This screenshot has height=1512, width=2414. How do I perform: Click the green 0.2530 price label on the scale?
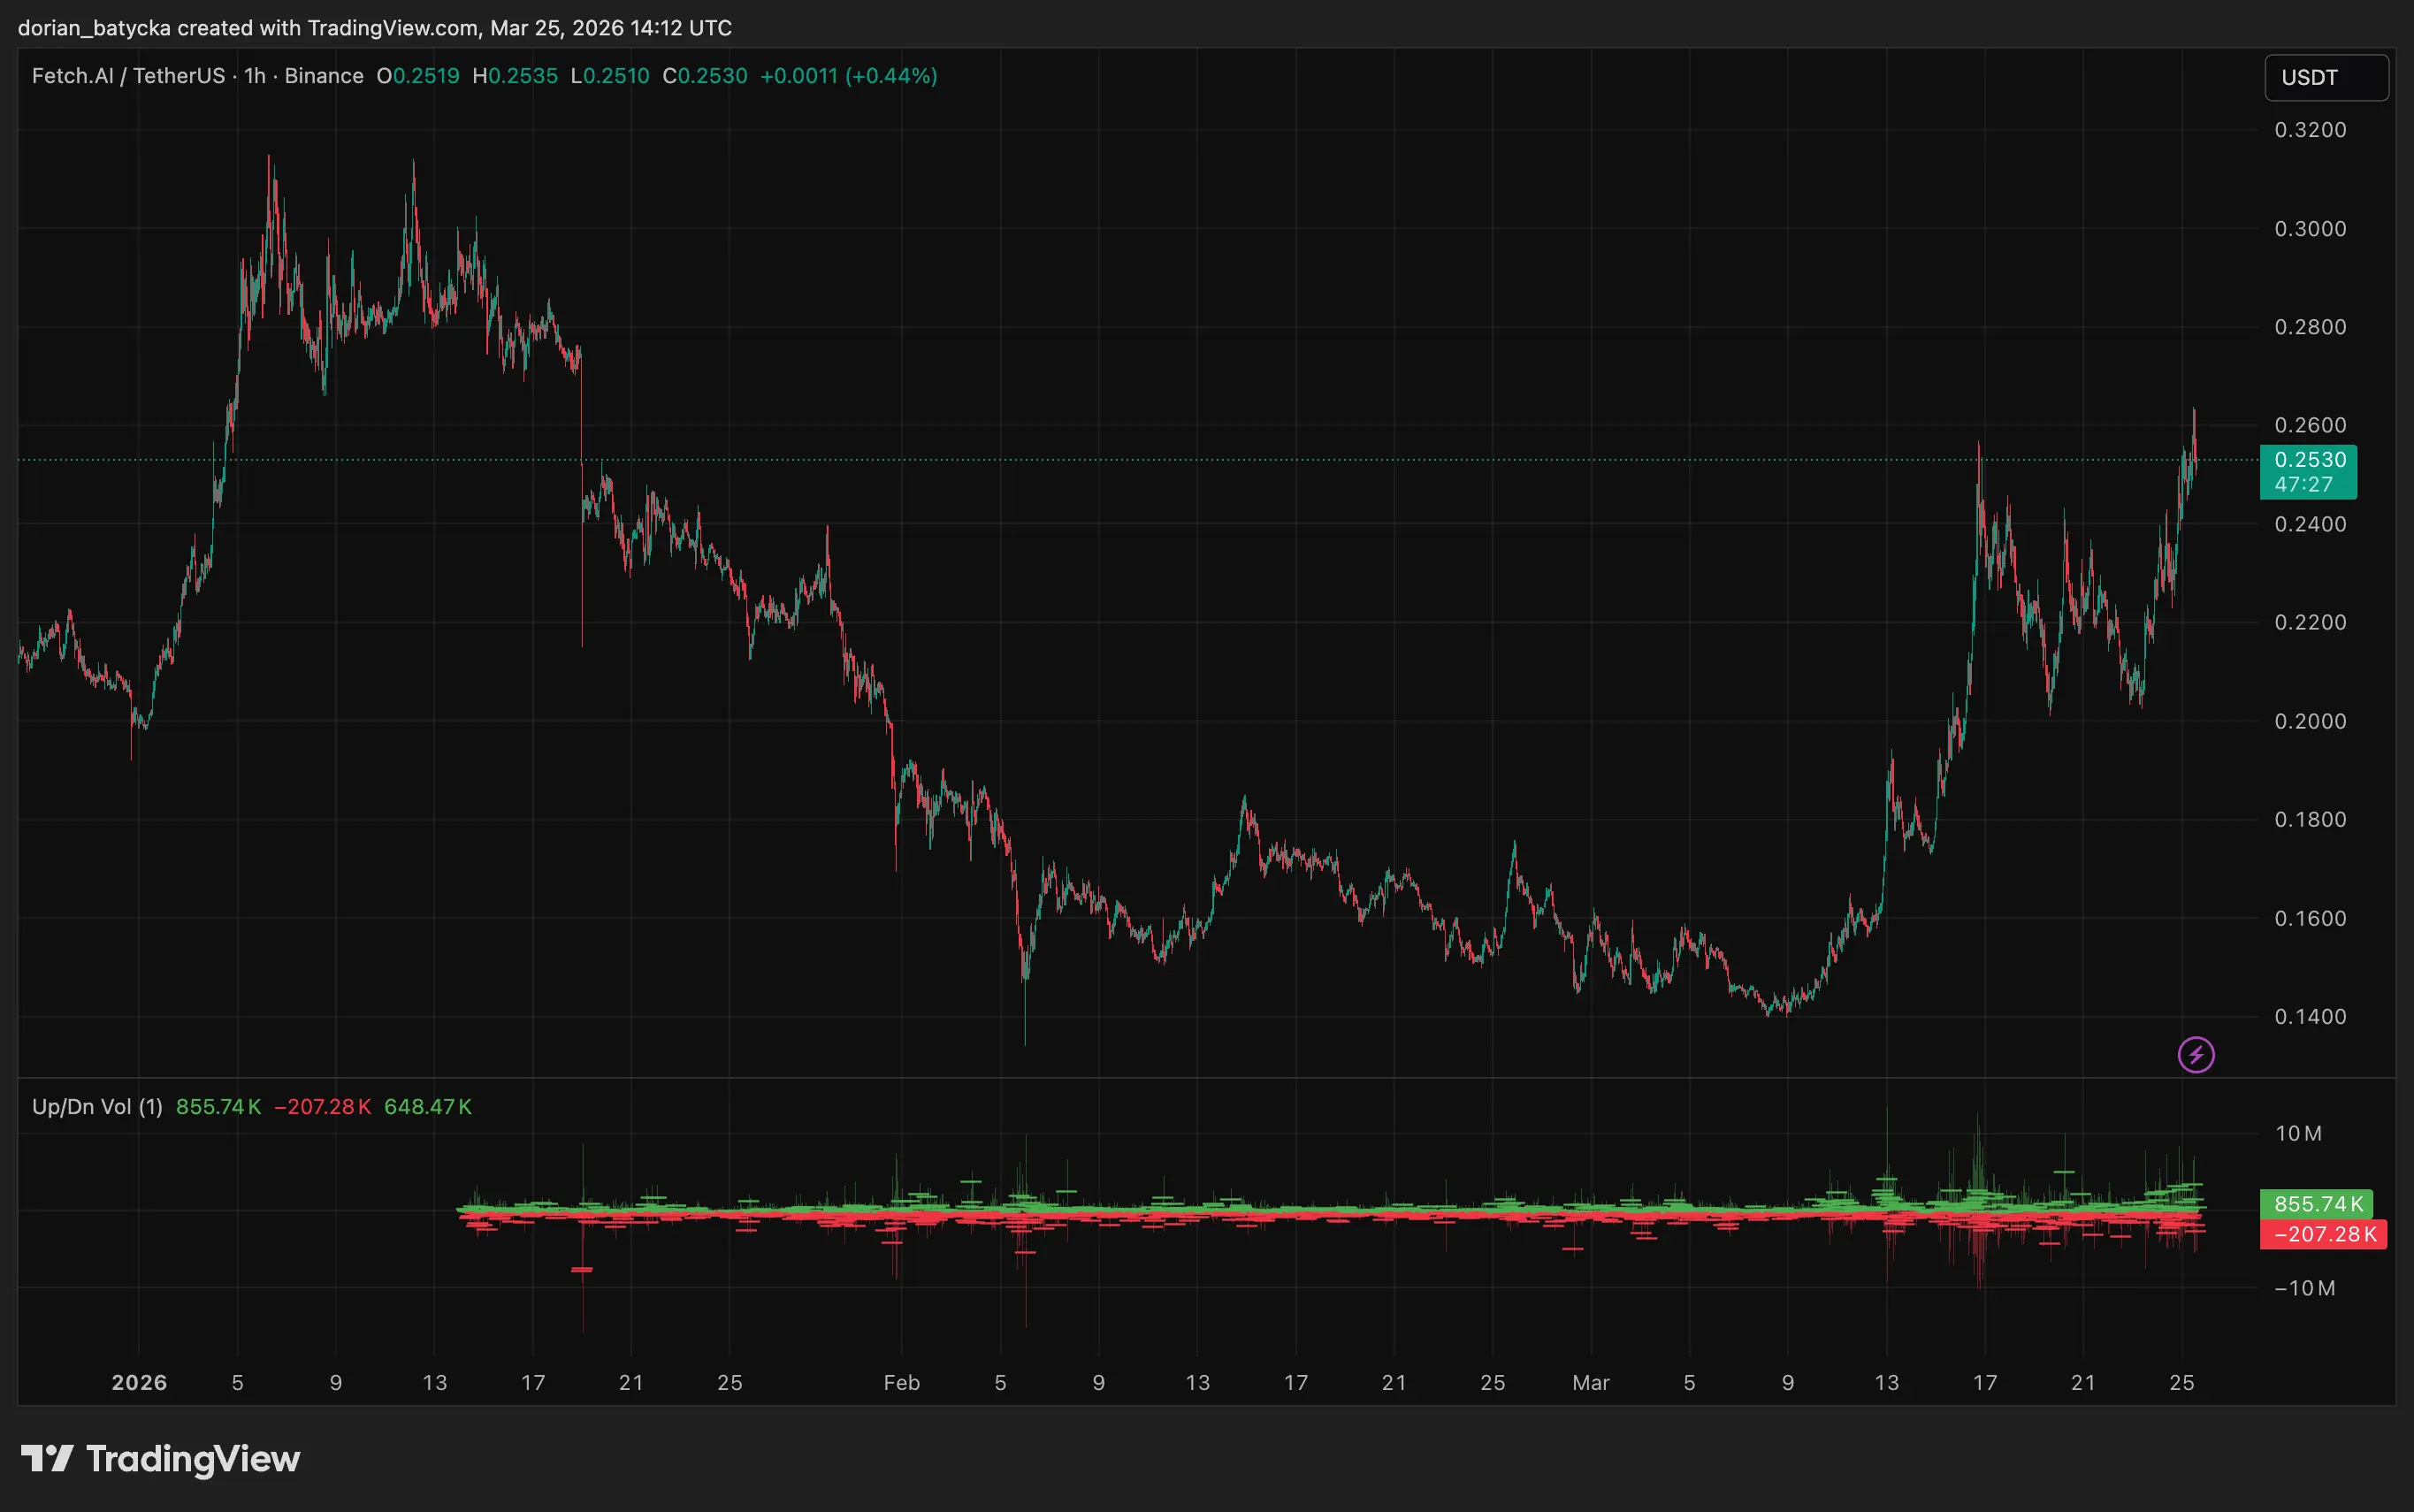pos(2311,459)
